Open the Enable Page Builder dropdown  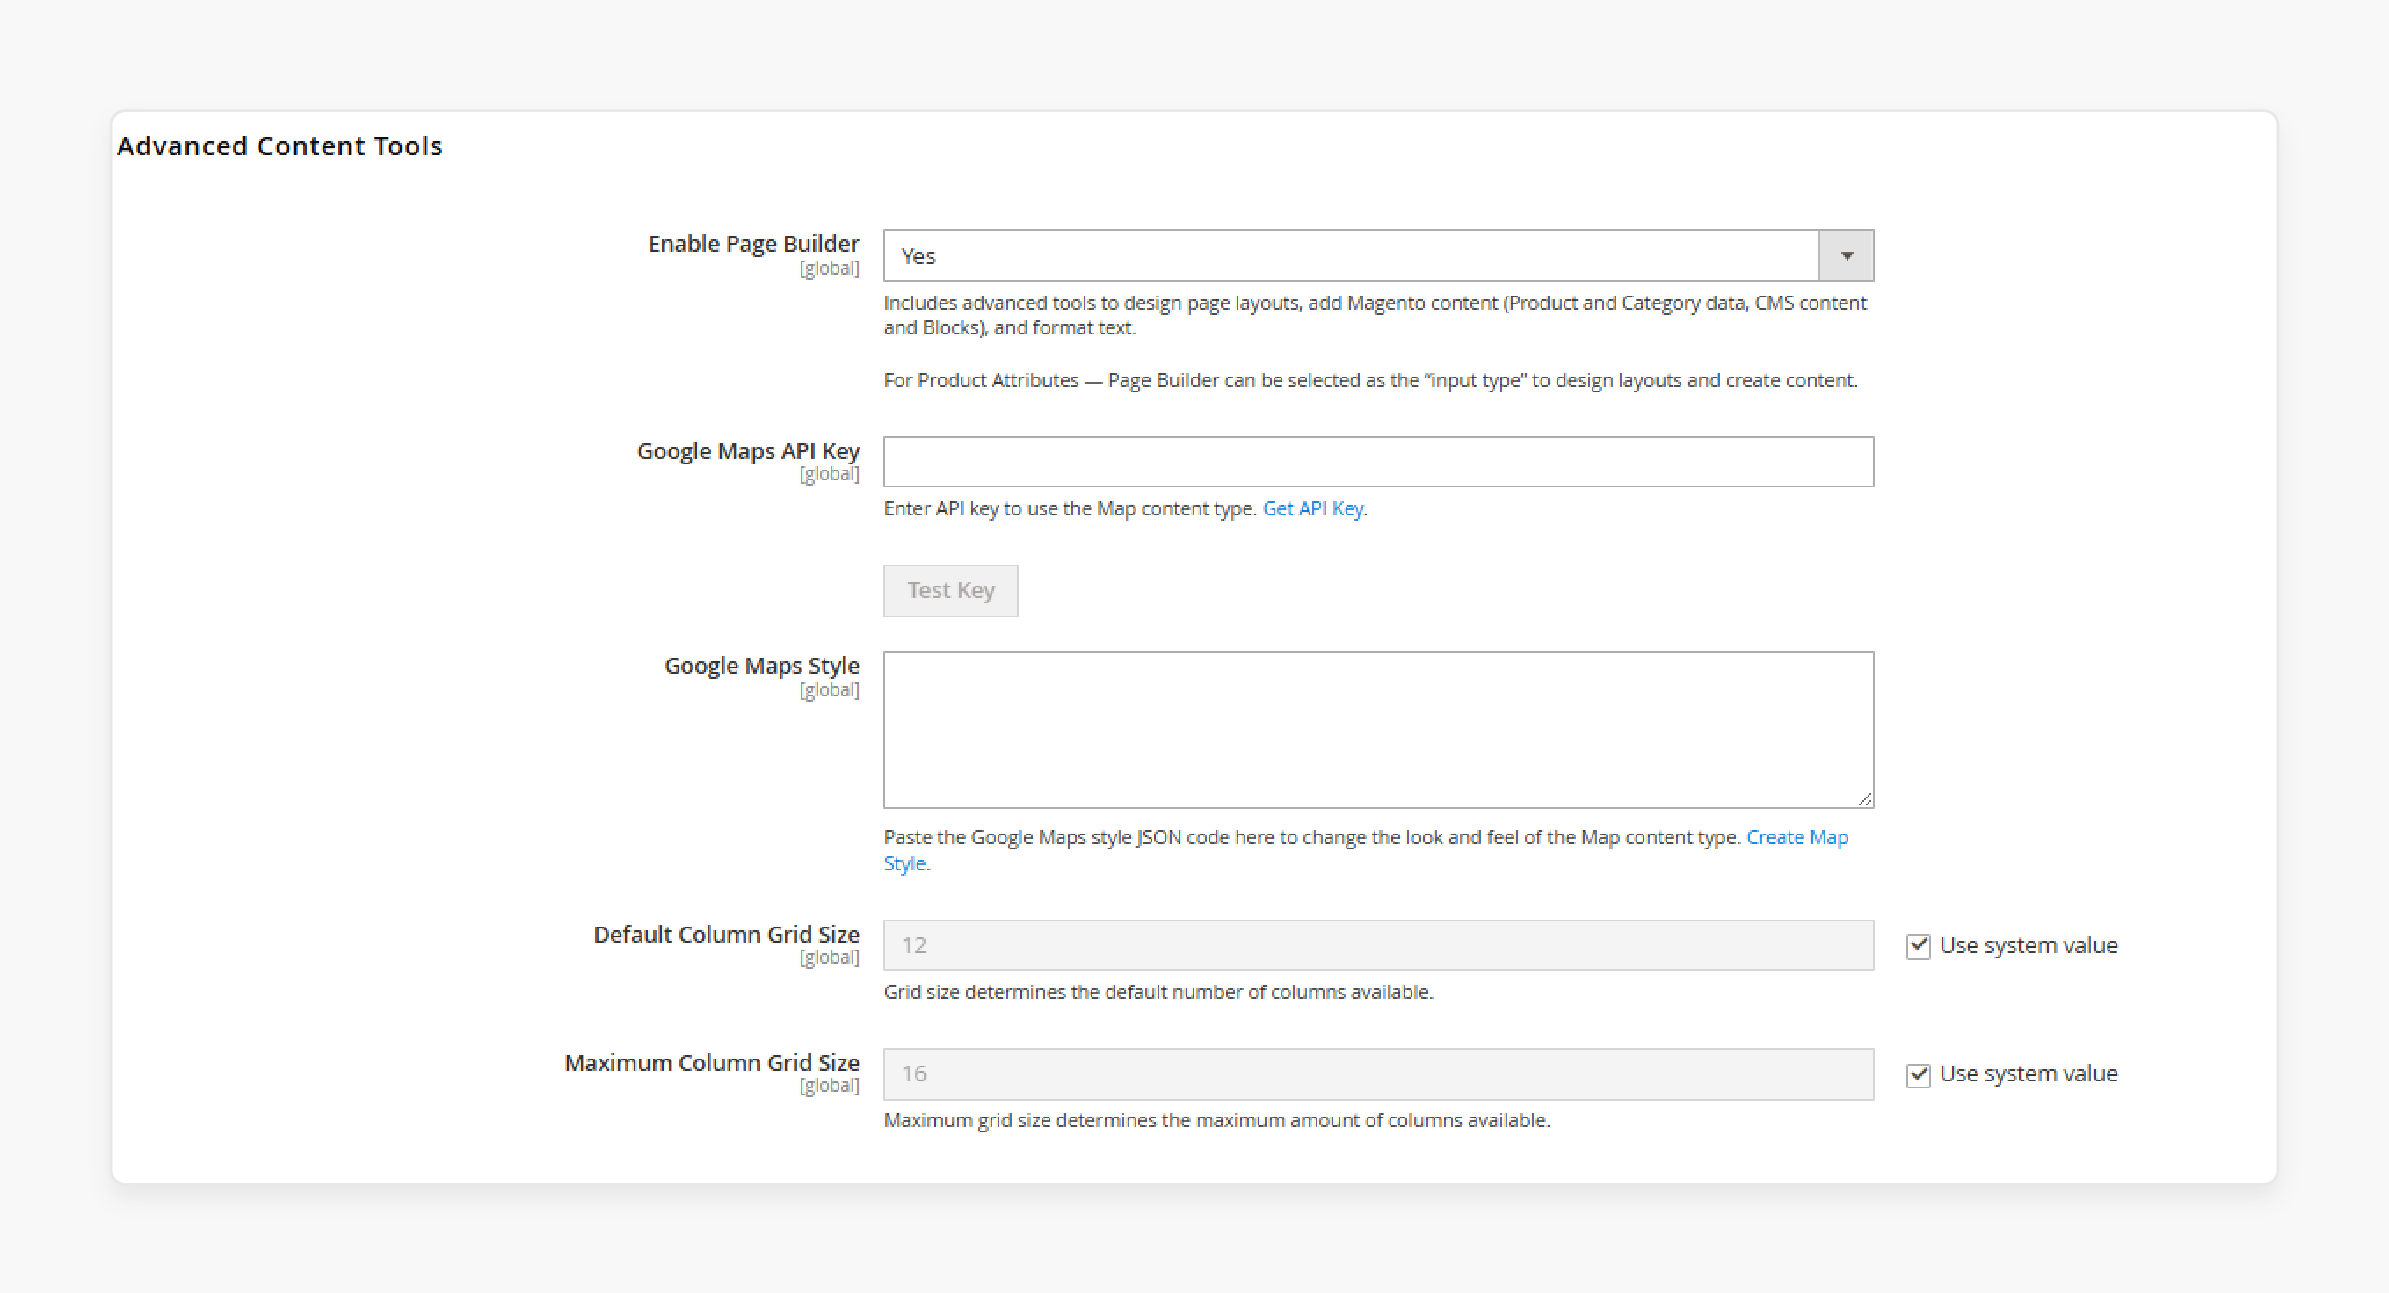tap(1378, 256)
